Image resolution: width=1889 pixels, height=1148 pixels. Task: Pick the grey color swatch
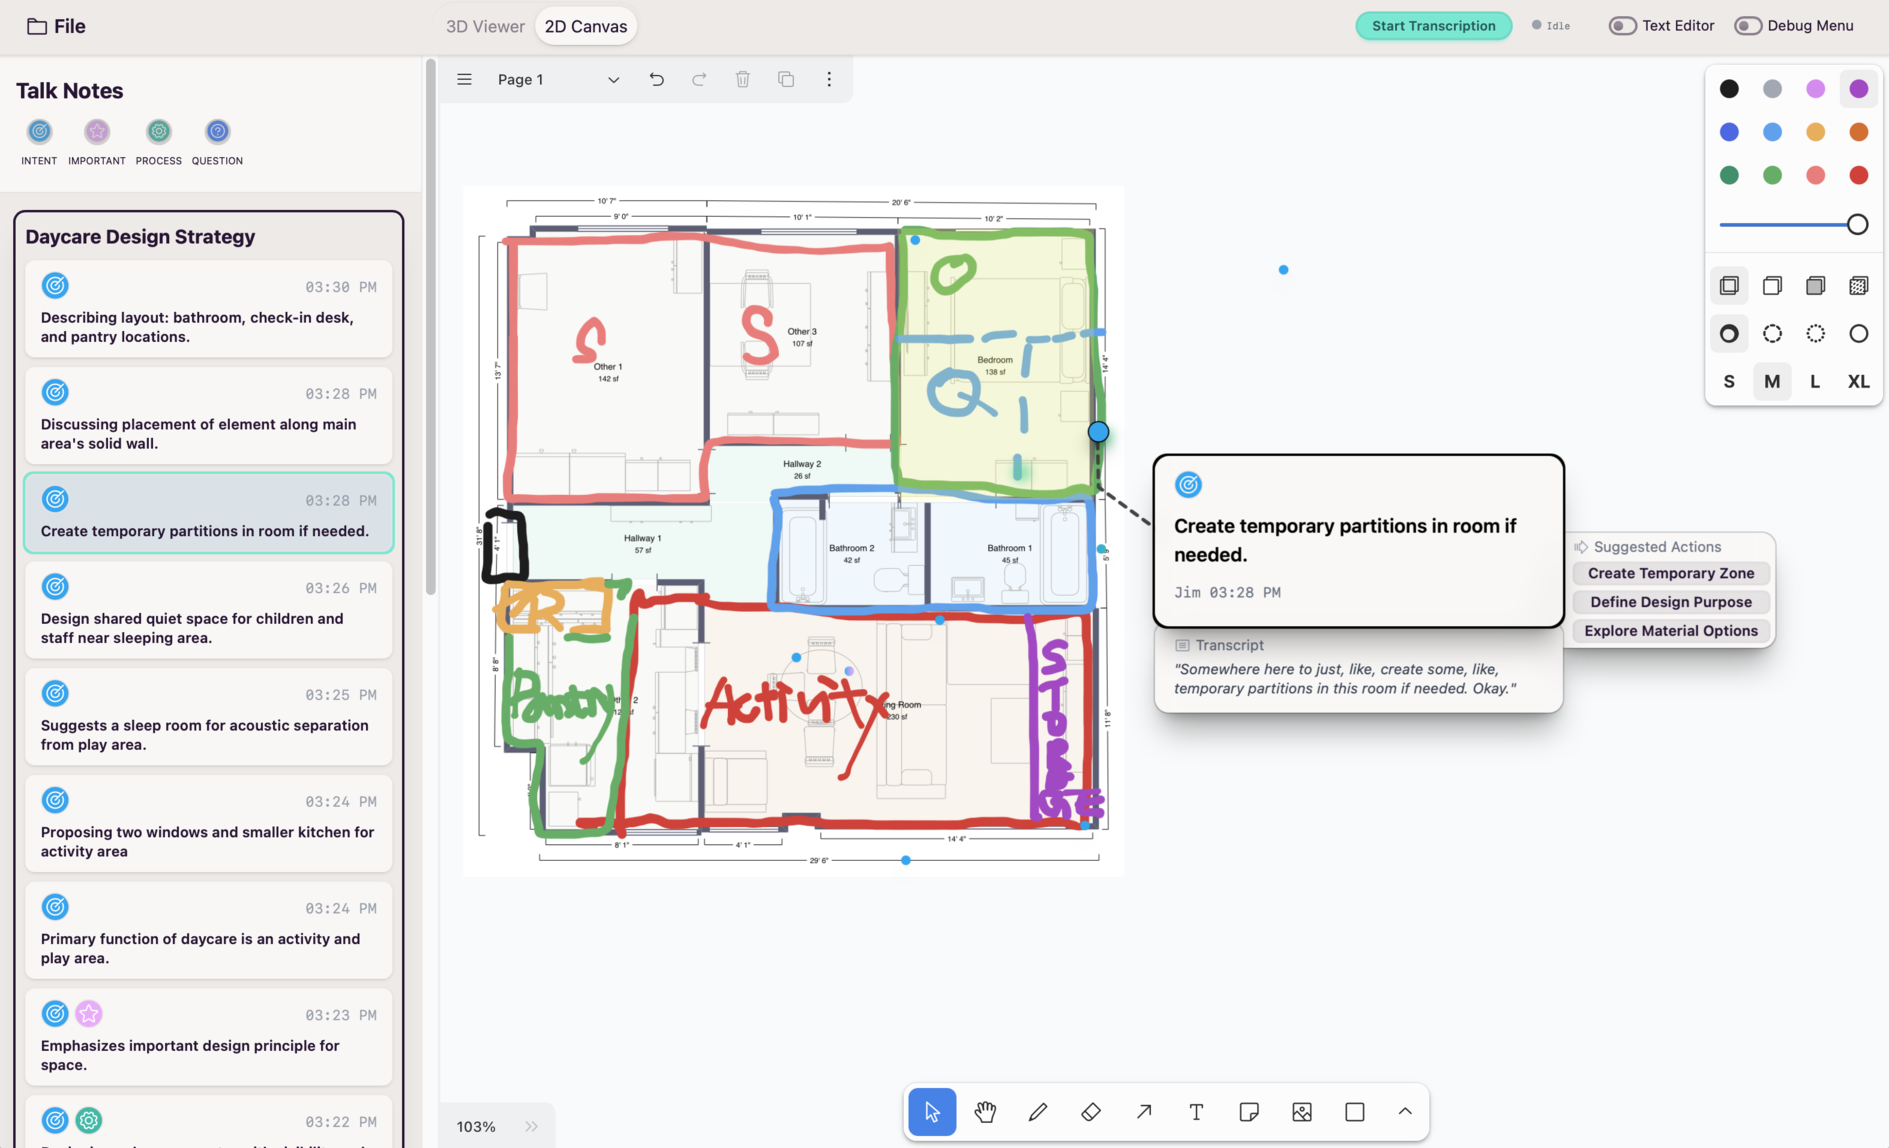pyautogui.click(x=1772, y=89)
